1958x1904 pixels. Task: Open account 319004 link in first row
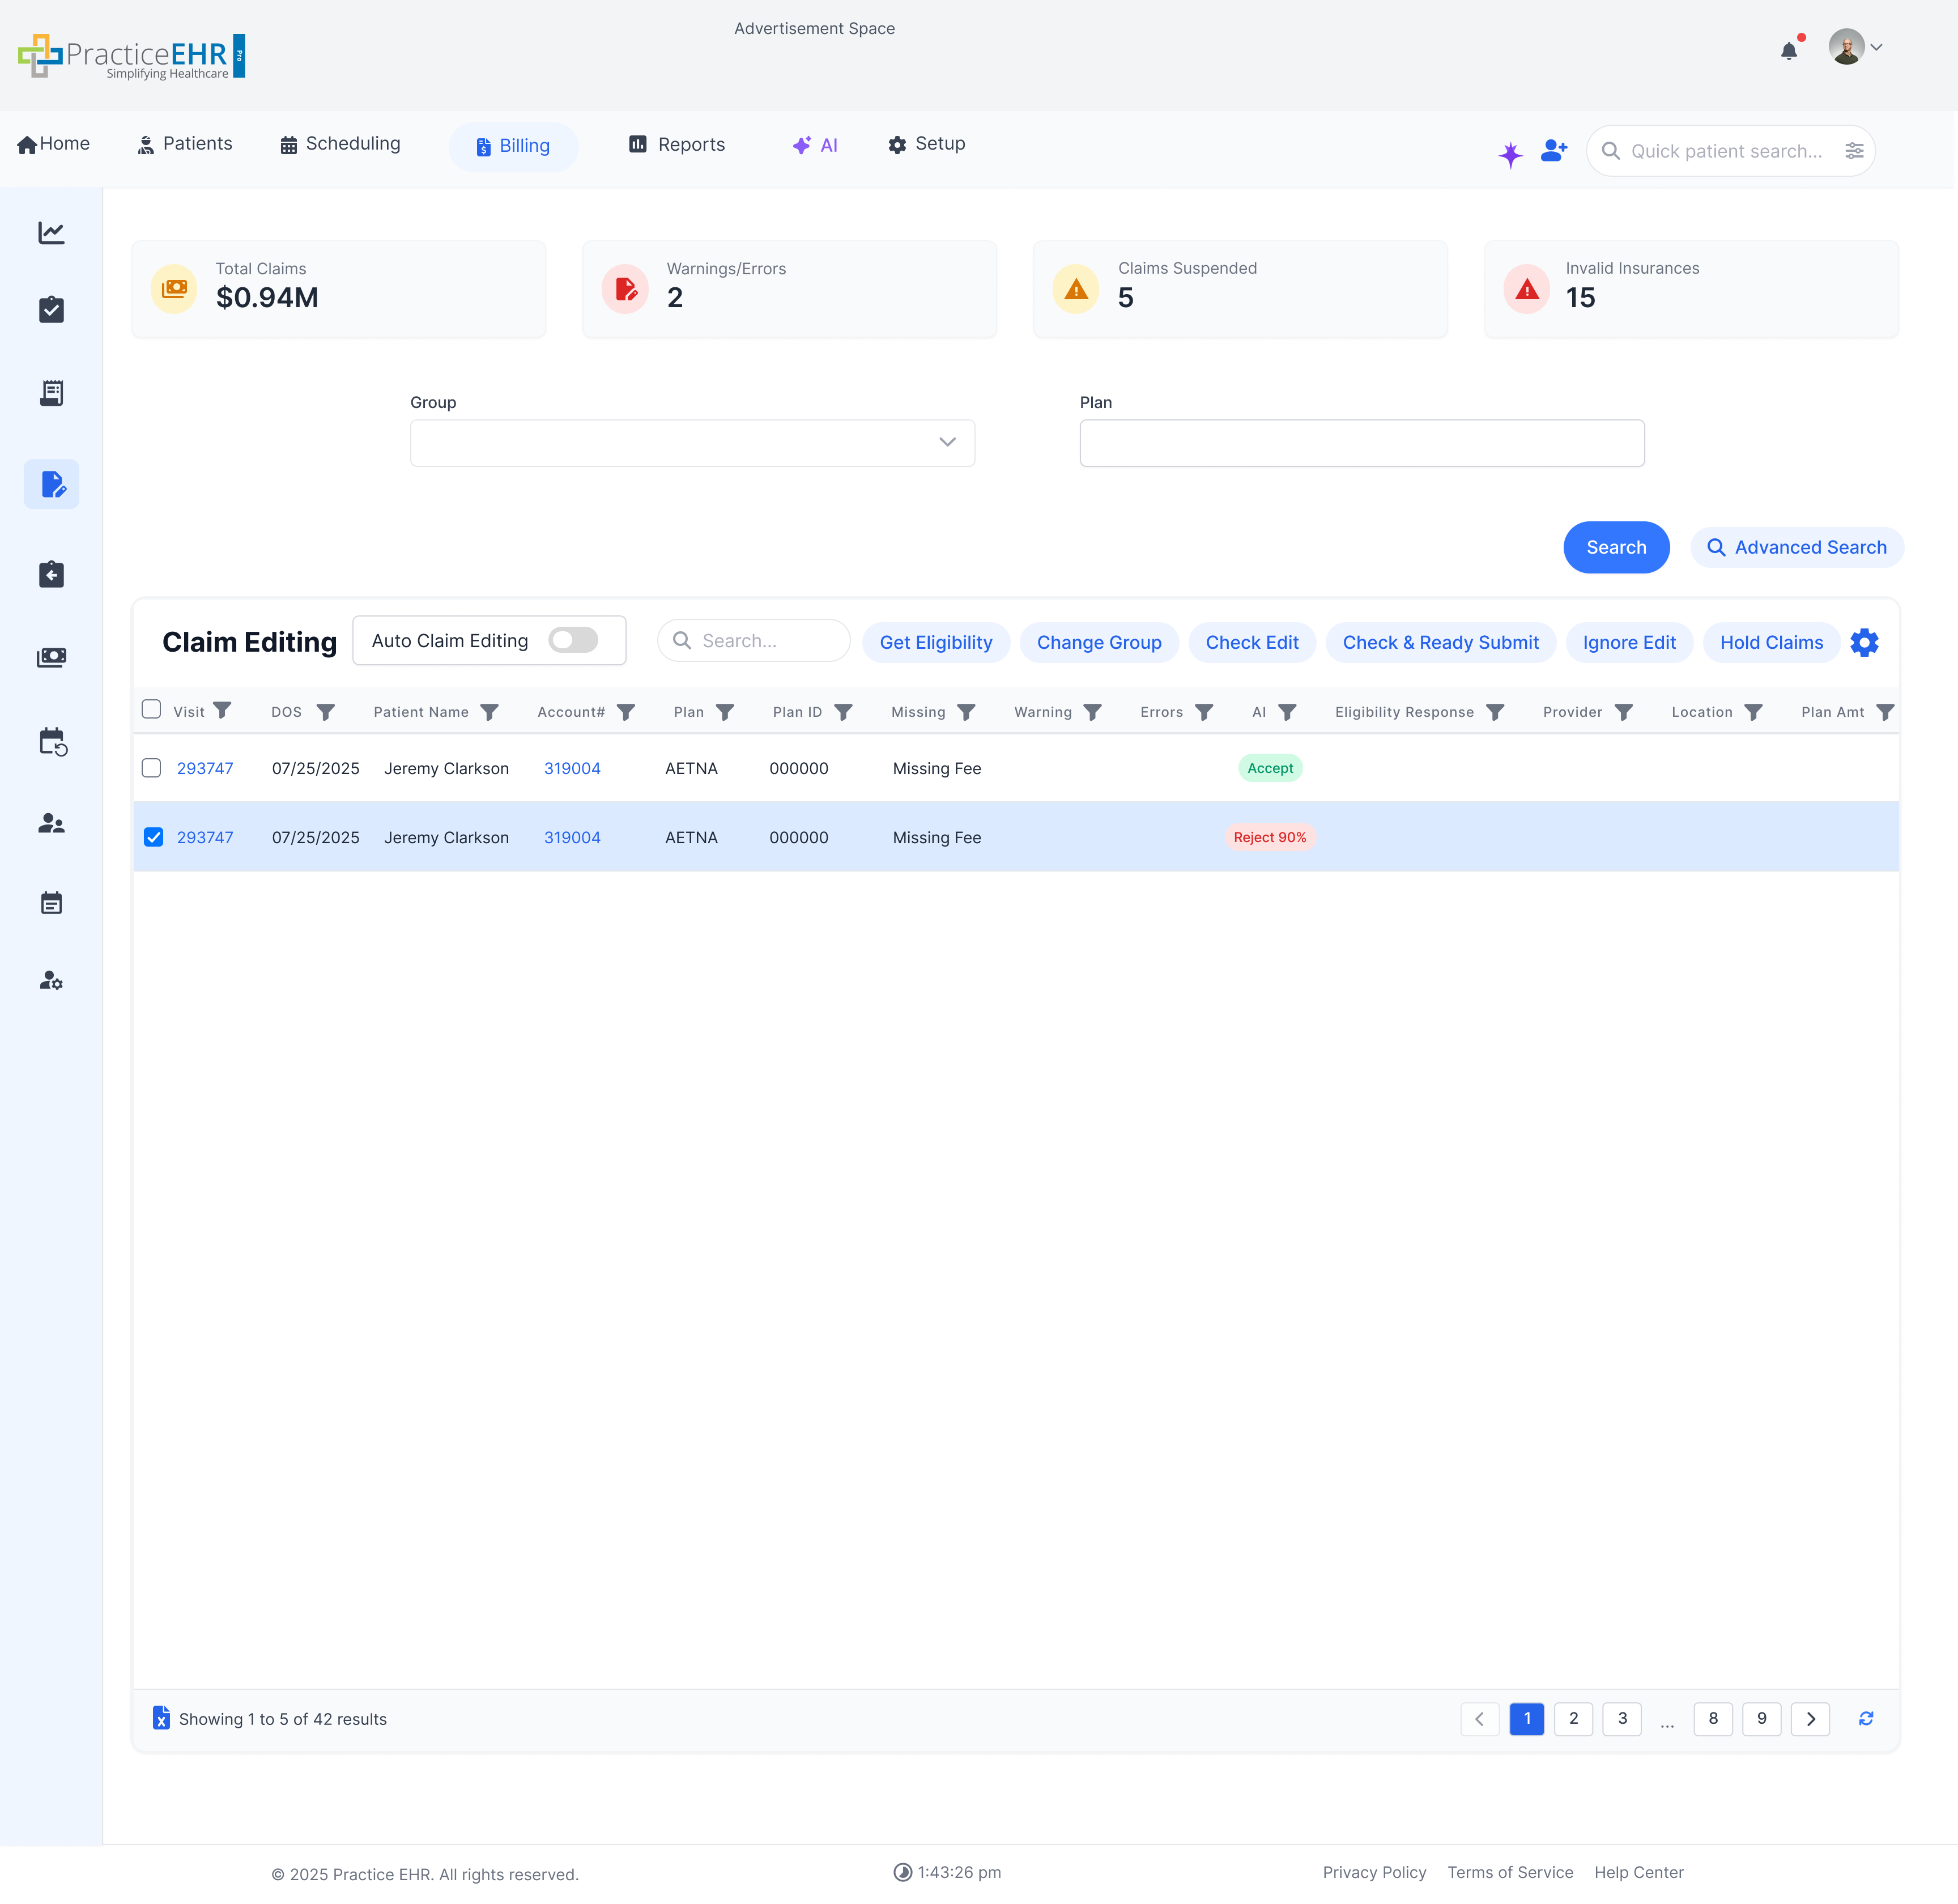pos(572,768)
